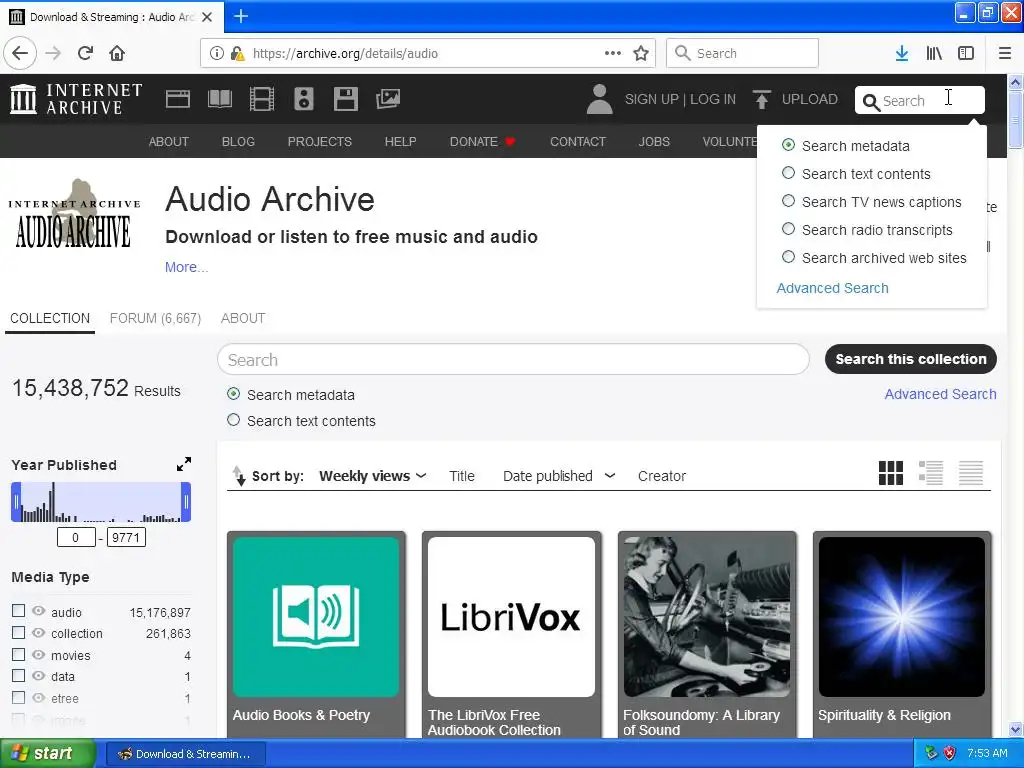This screenshot has height=768, width=1024.
Task: Check the movies media type box
Action: (x=18, y=654)
